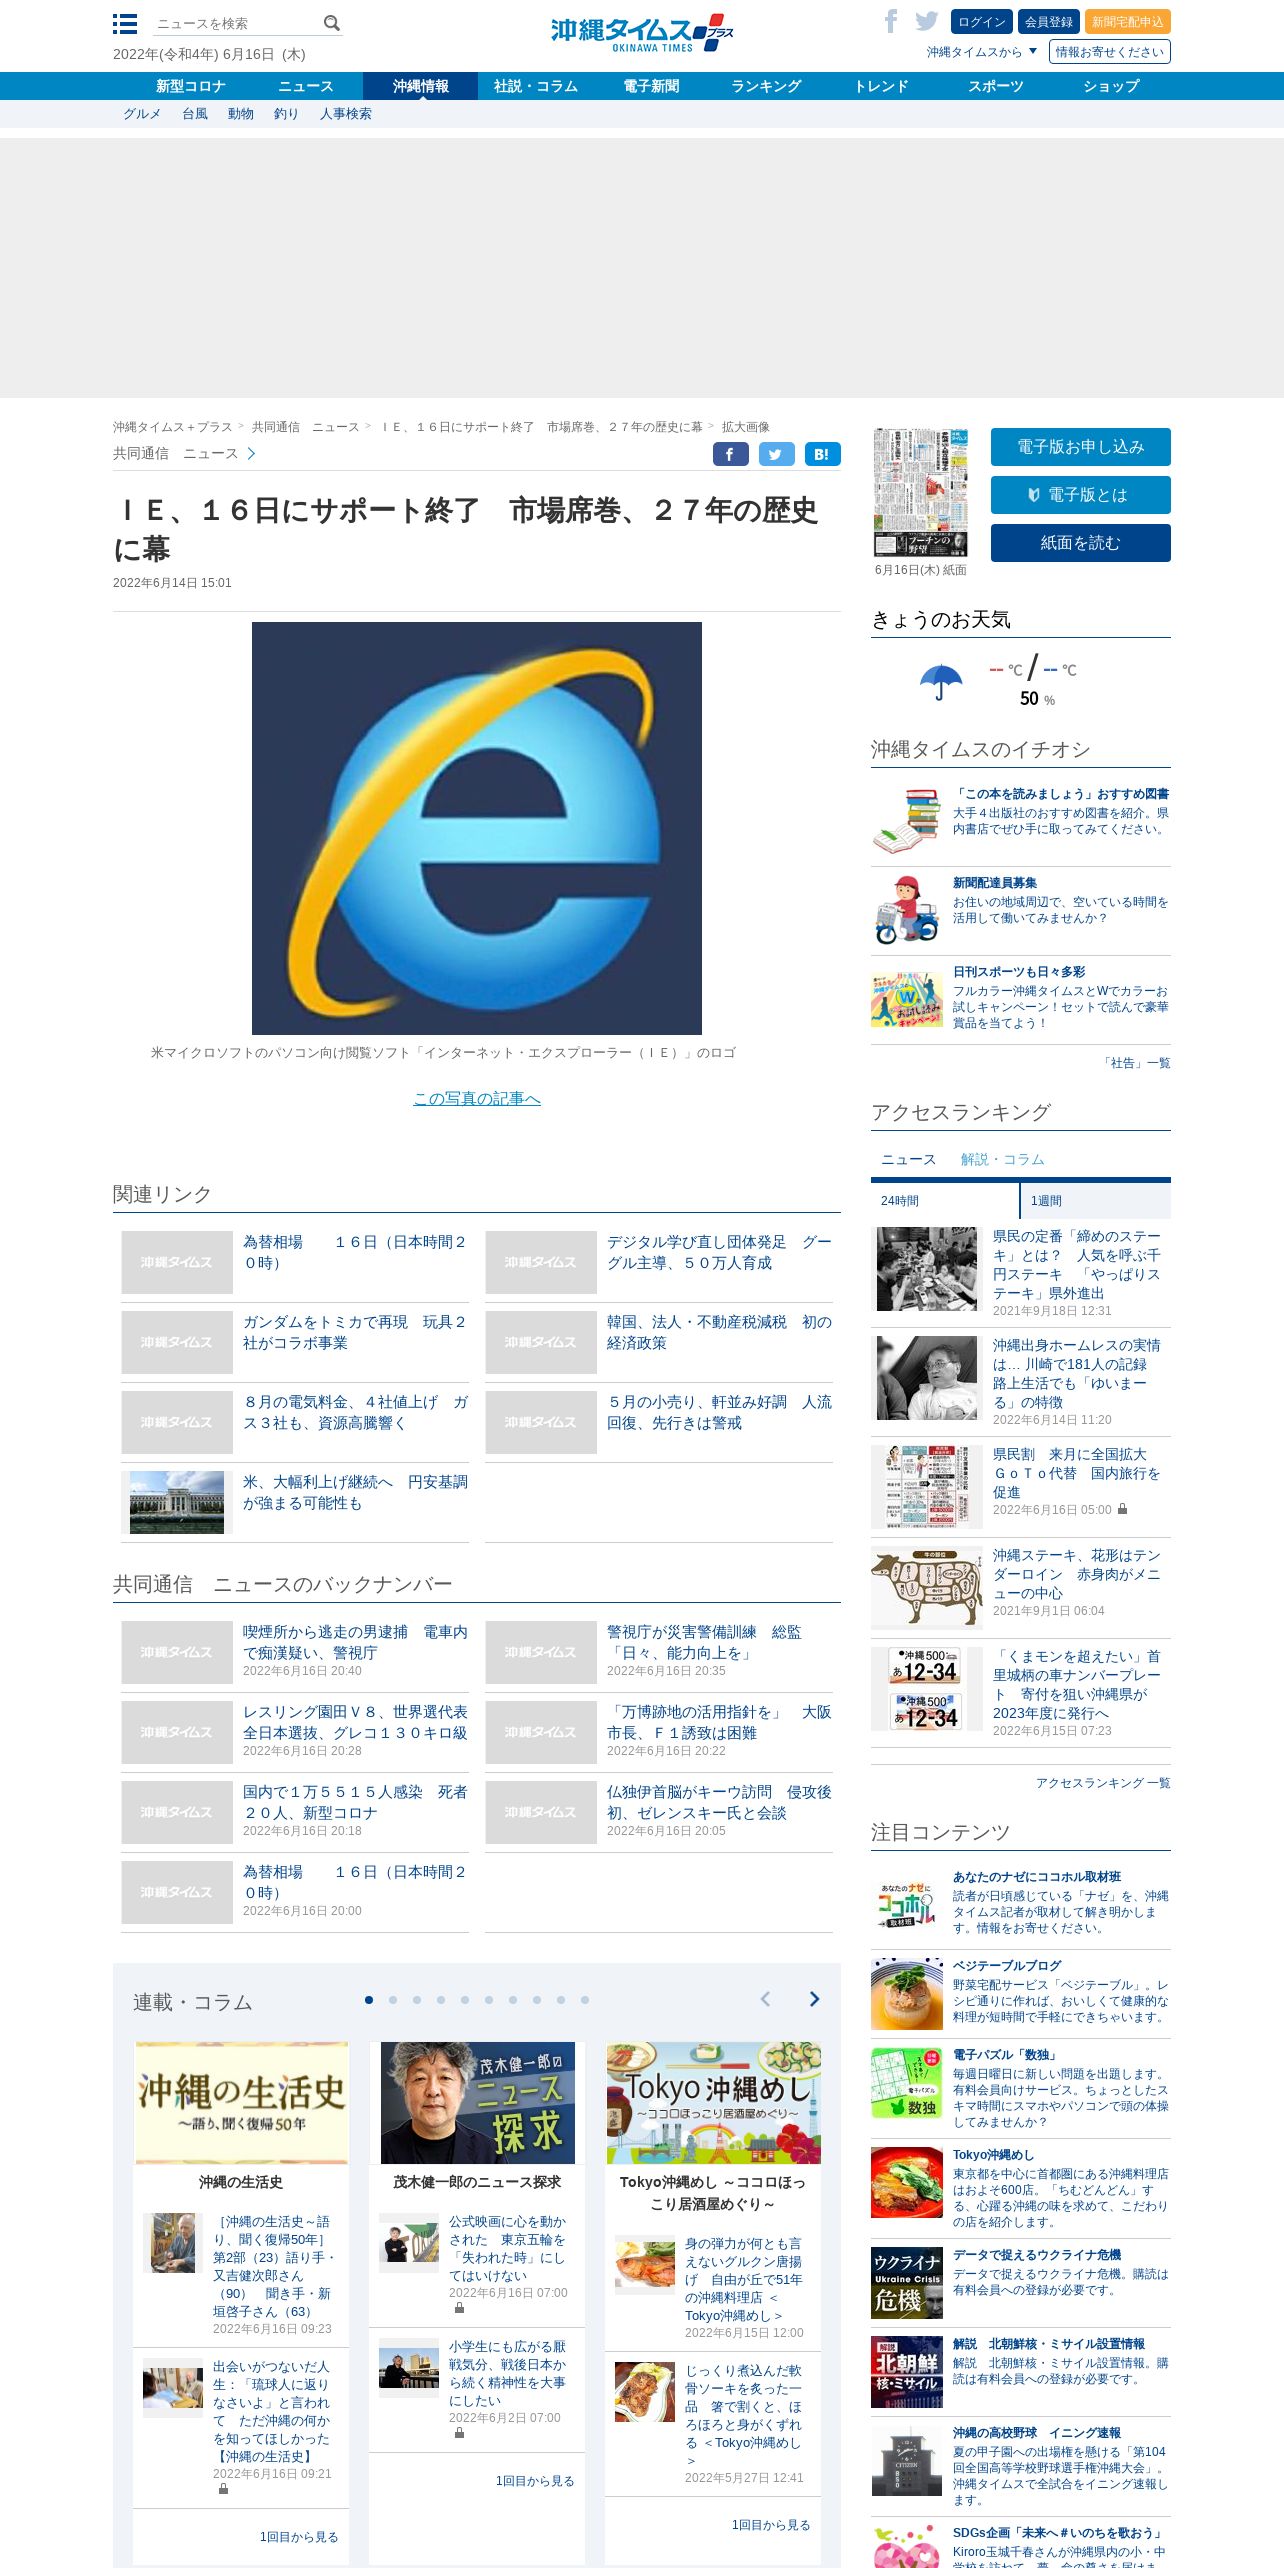Viewport: 1284px width, 2568px height.
Task: Share article via Twitter button
Action: (776, 454)
